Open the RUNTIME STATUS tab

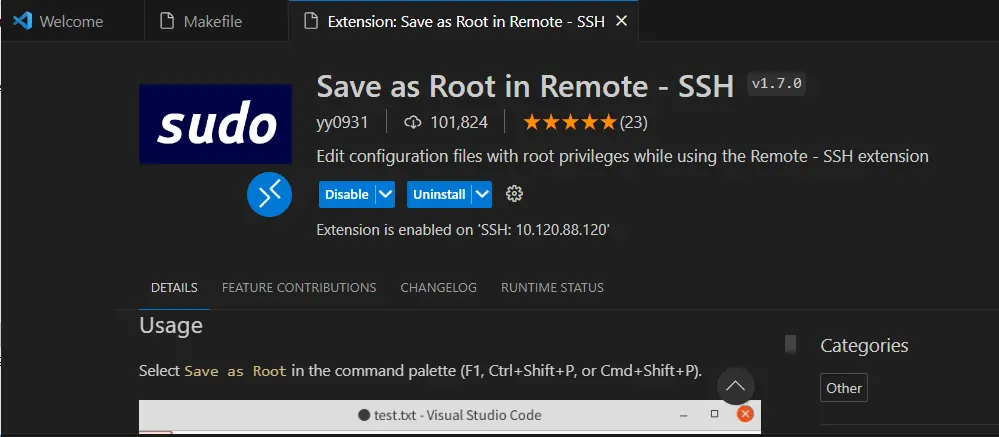tap(552, 287)
